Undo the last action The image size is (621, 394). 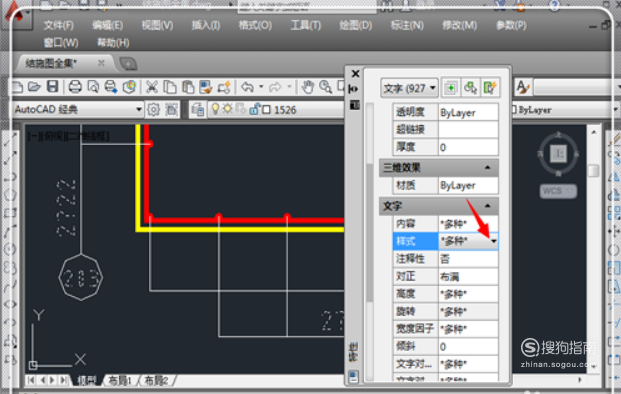pos(248,87)
